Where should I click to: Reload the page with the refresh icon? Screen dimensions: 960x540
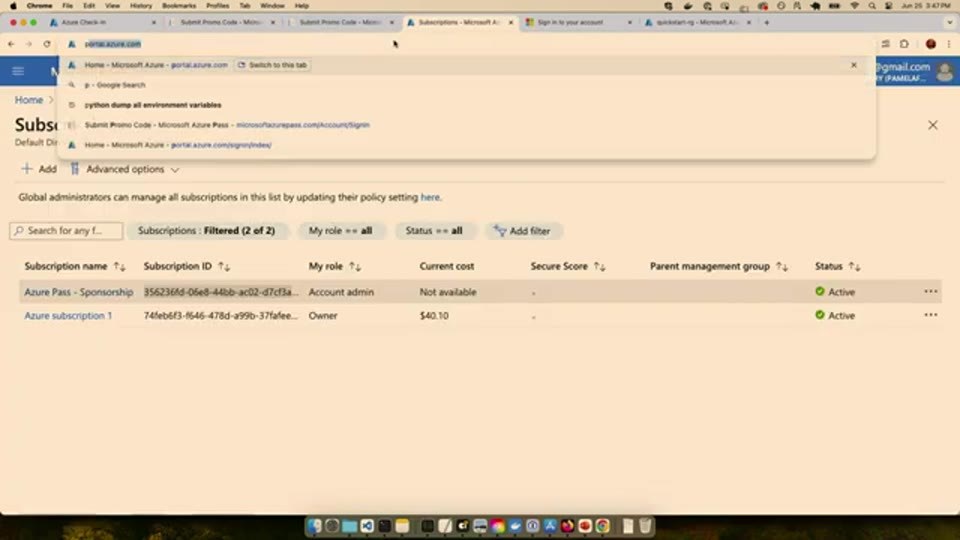47,44
